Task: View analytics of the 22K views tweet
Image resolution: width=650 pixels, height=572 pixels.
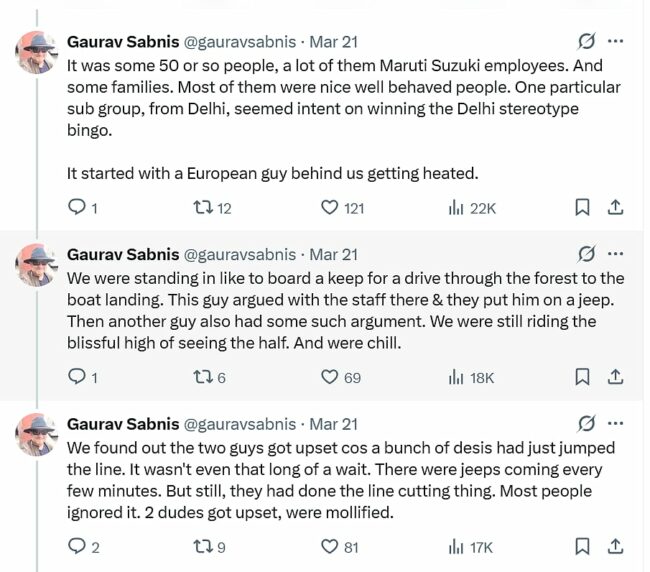Action: tap(457, 208)
